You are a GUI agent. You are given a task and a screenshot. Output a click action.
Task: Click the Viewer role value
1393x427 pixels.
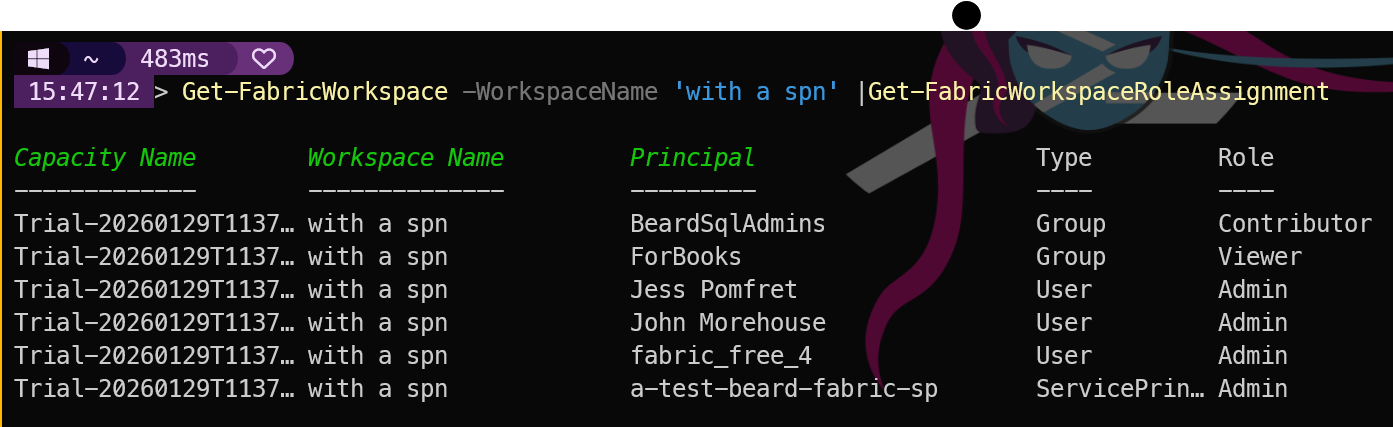point(1260,257)
